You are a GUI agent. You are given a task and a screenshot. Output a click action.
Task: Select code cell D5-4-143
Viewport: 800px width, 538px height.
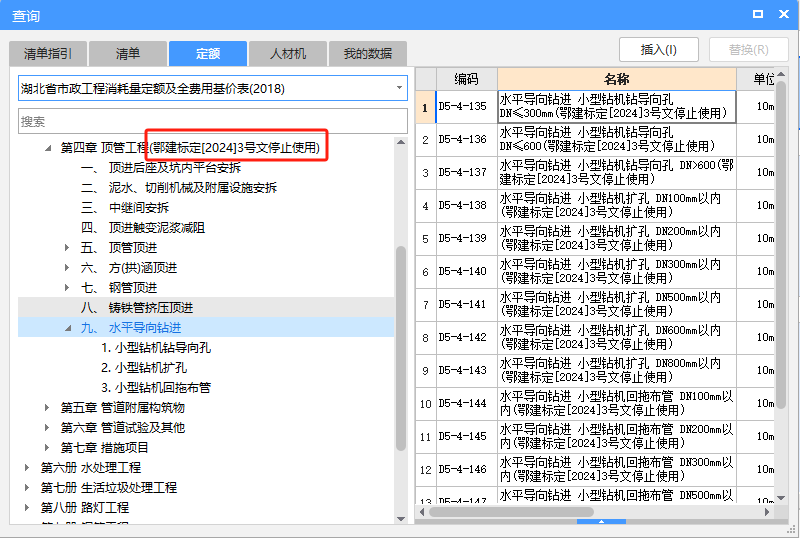click(x=466, y=370)
